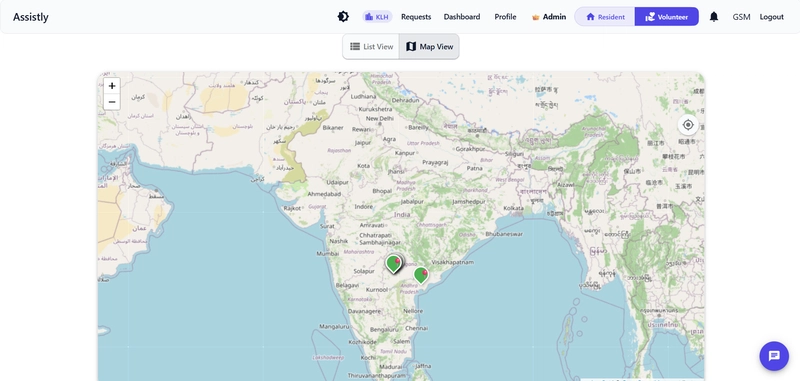Viewport: 800px width, 381px height.
Task: Click the Mangaluru label on map
Action: (x=334, y=326)
